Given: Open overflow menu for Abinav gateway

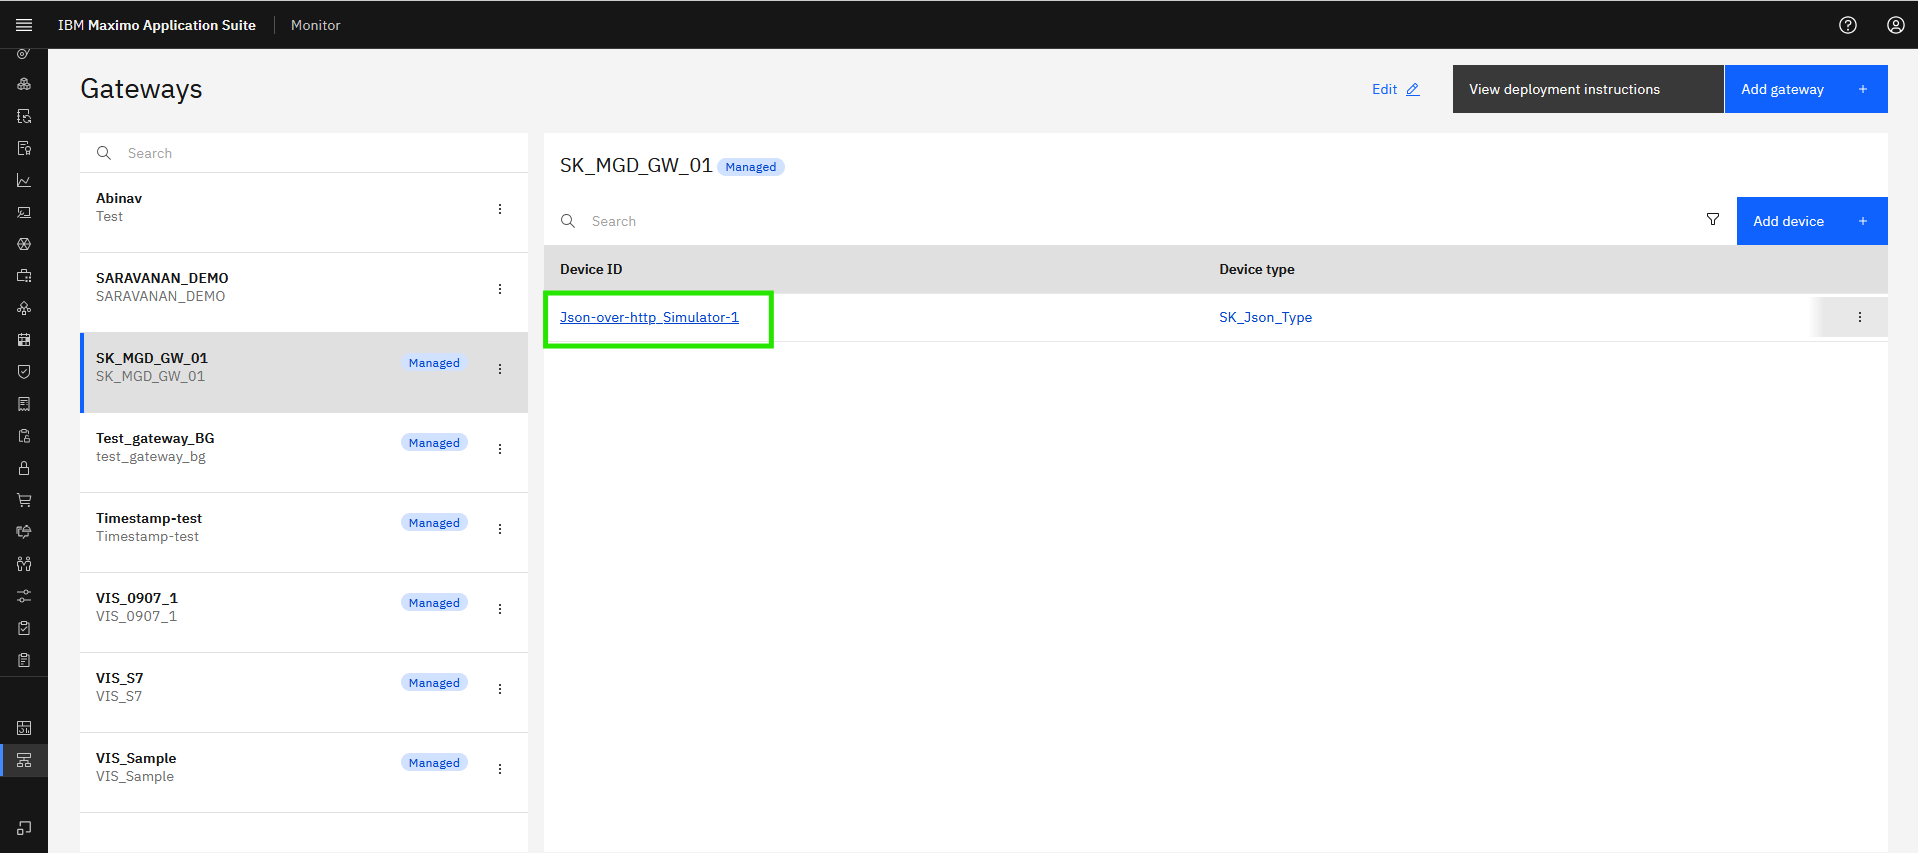Looking at the screenshot, I should (500, 209).
